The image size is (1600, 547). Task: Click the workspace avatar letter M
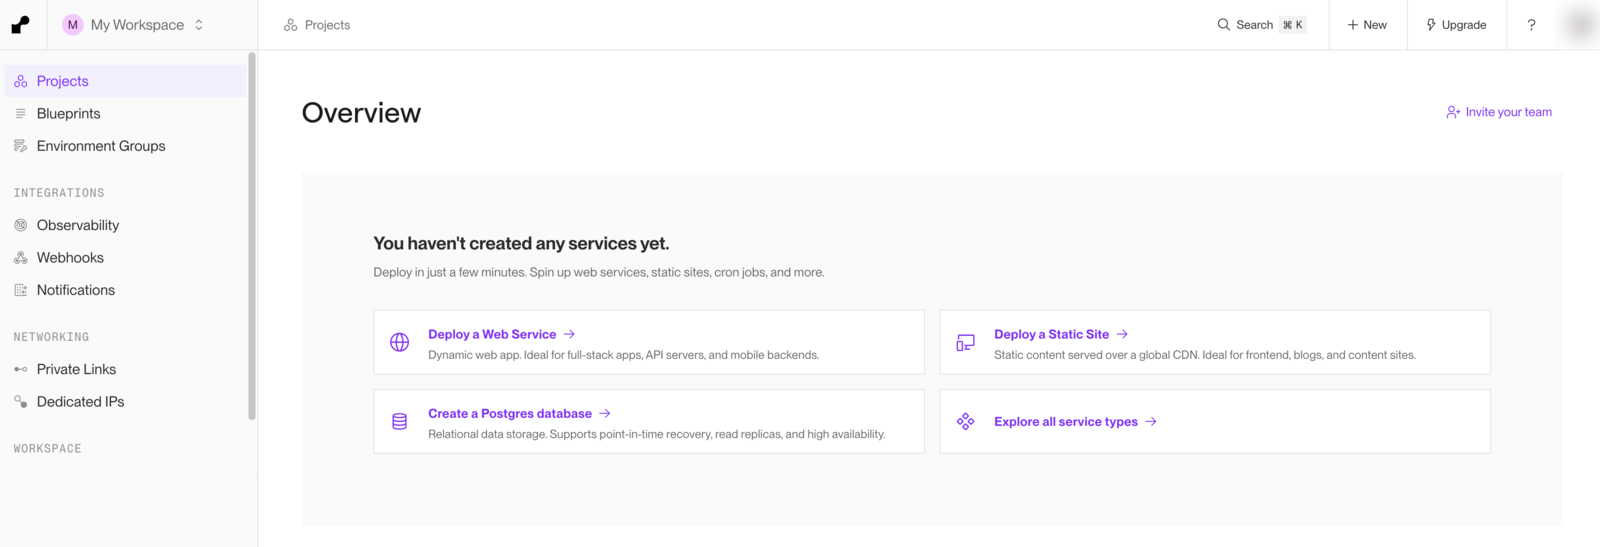(x=73, y=25)
